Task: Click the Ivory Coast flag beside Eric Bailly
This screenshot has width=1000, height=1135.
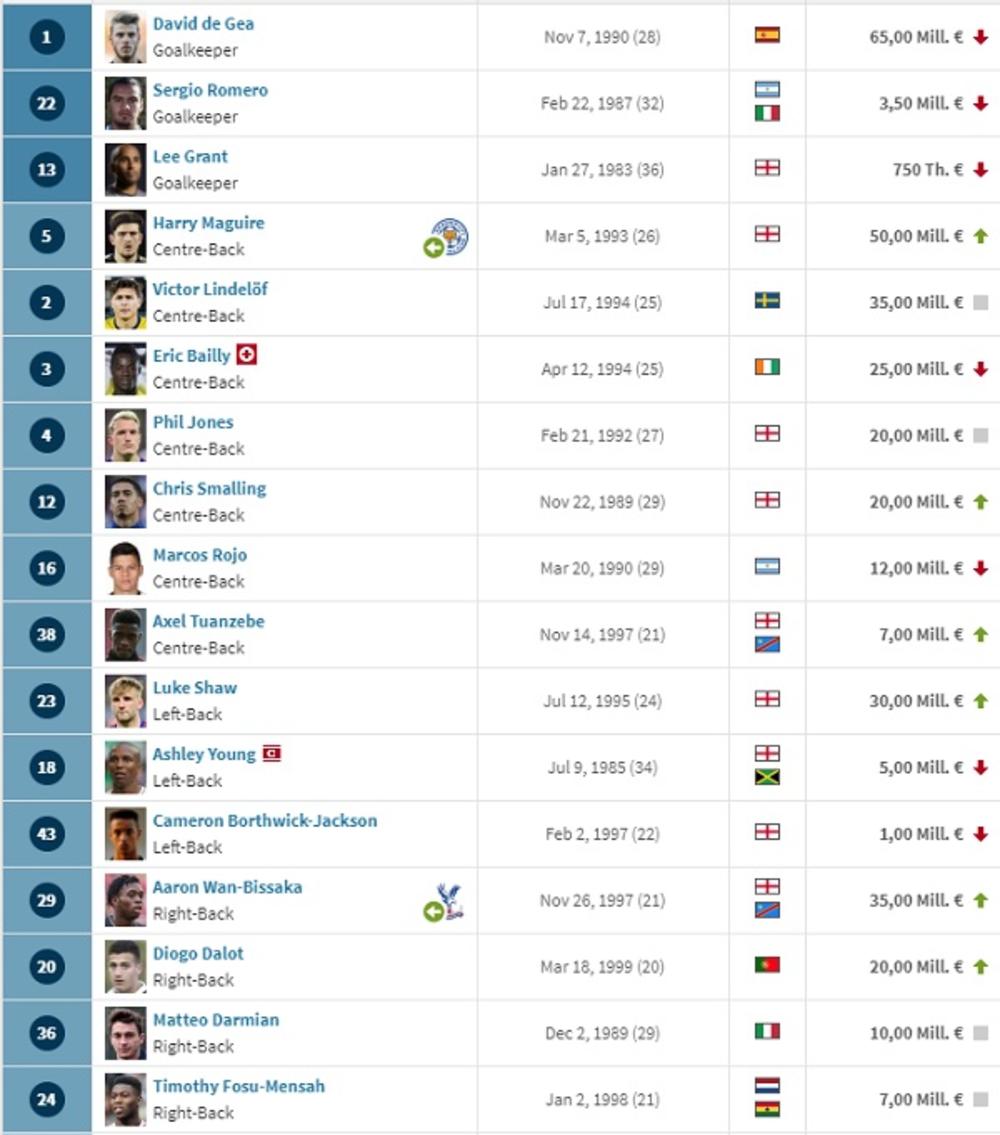Action: coord(767,367)
